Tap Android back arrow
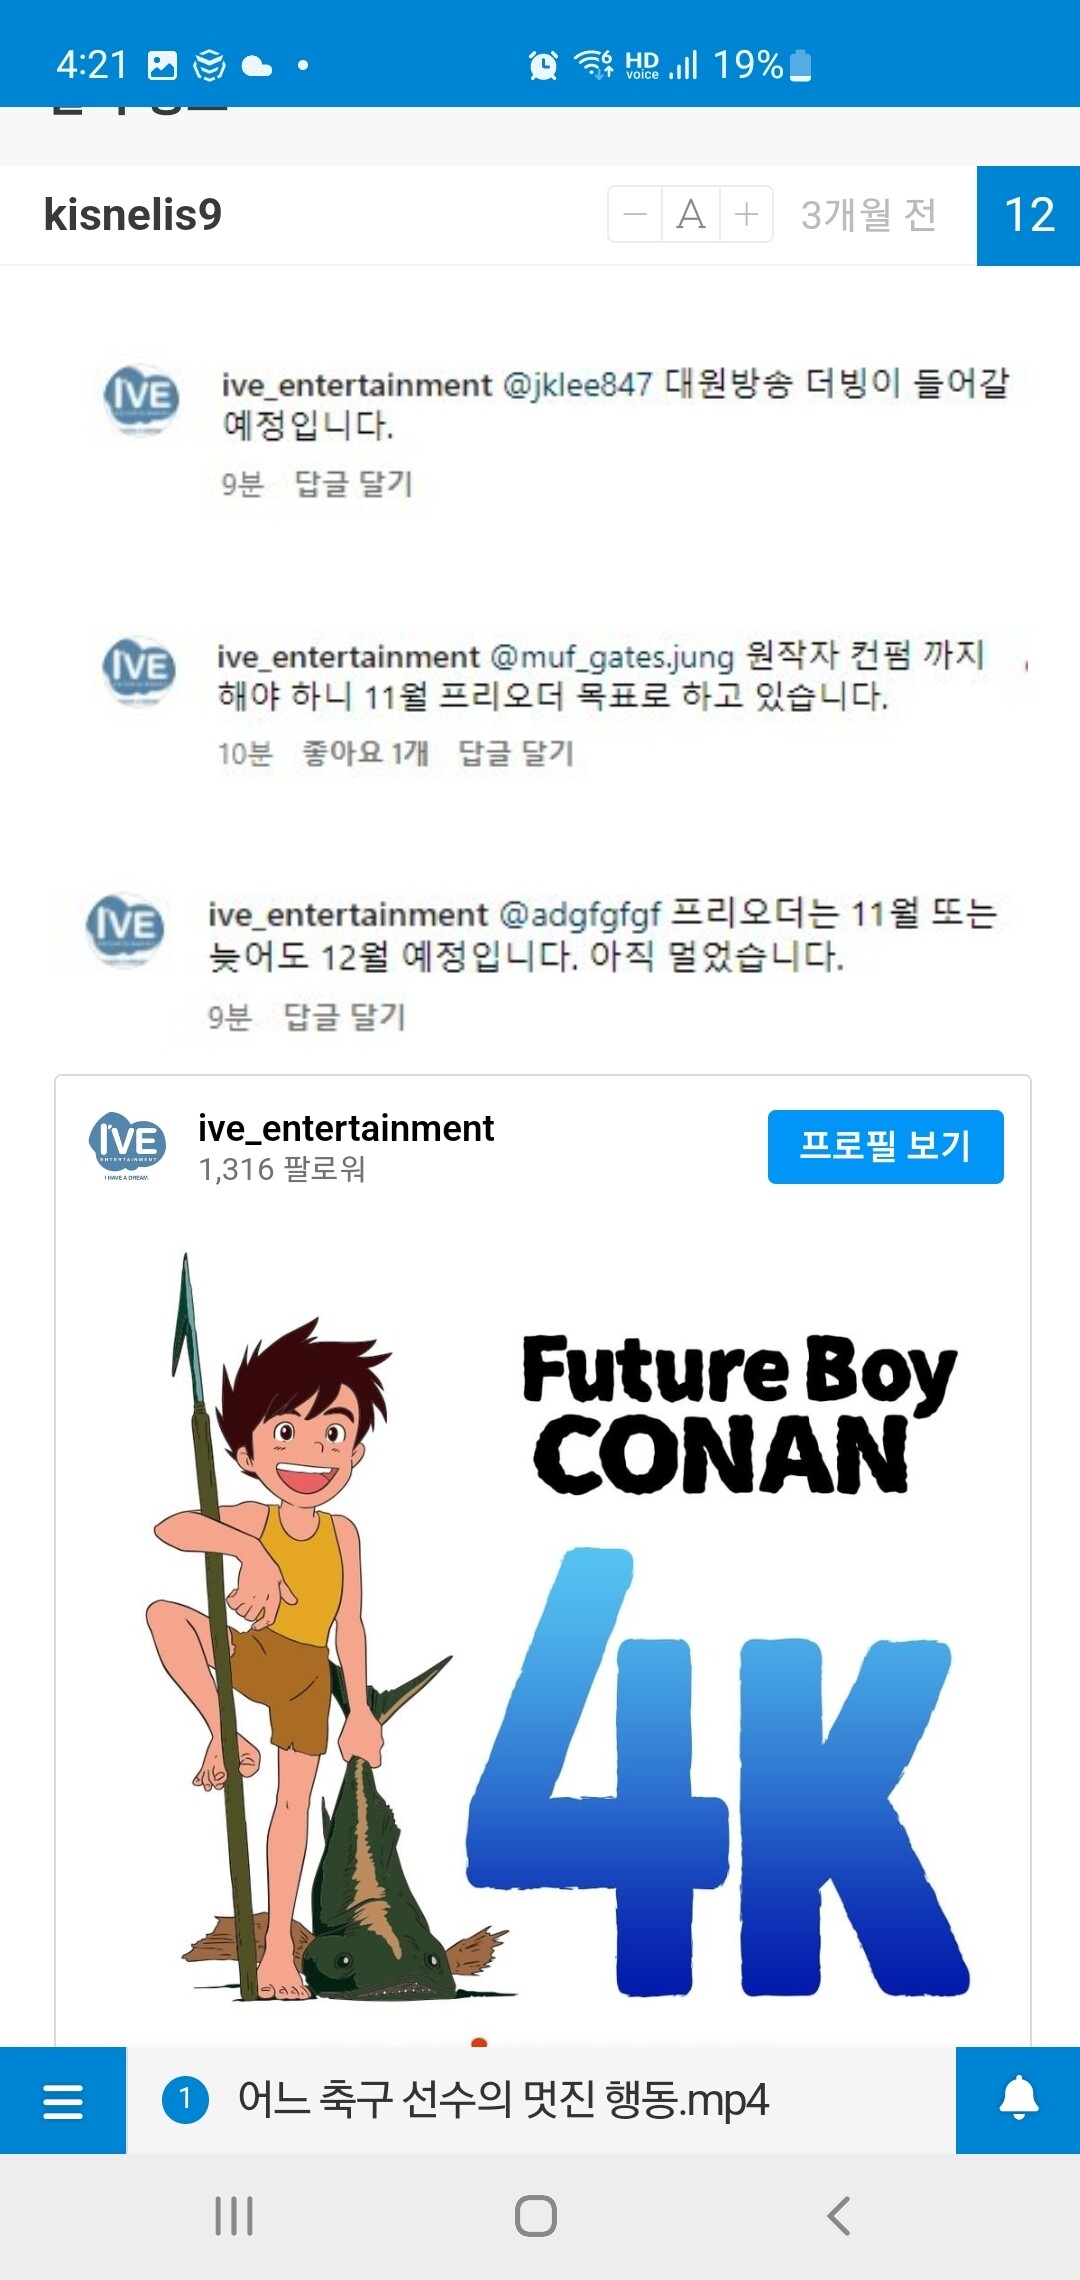The image size is (1080, 2280). [839, 2216]
